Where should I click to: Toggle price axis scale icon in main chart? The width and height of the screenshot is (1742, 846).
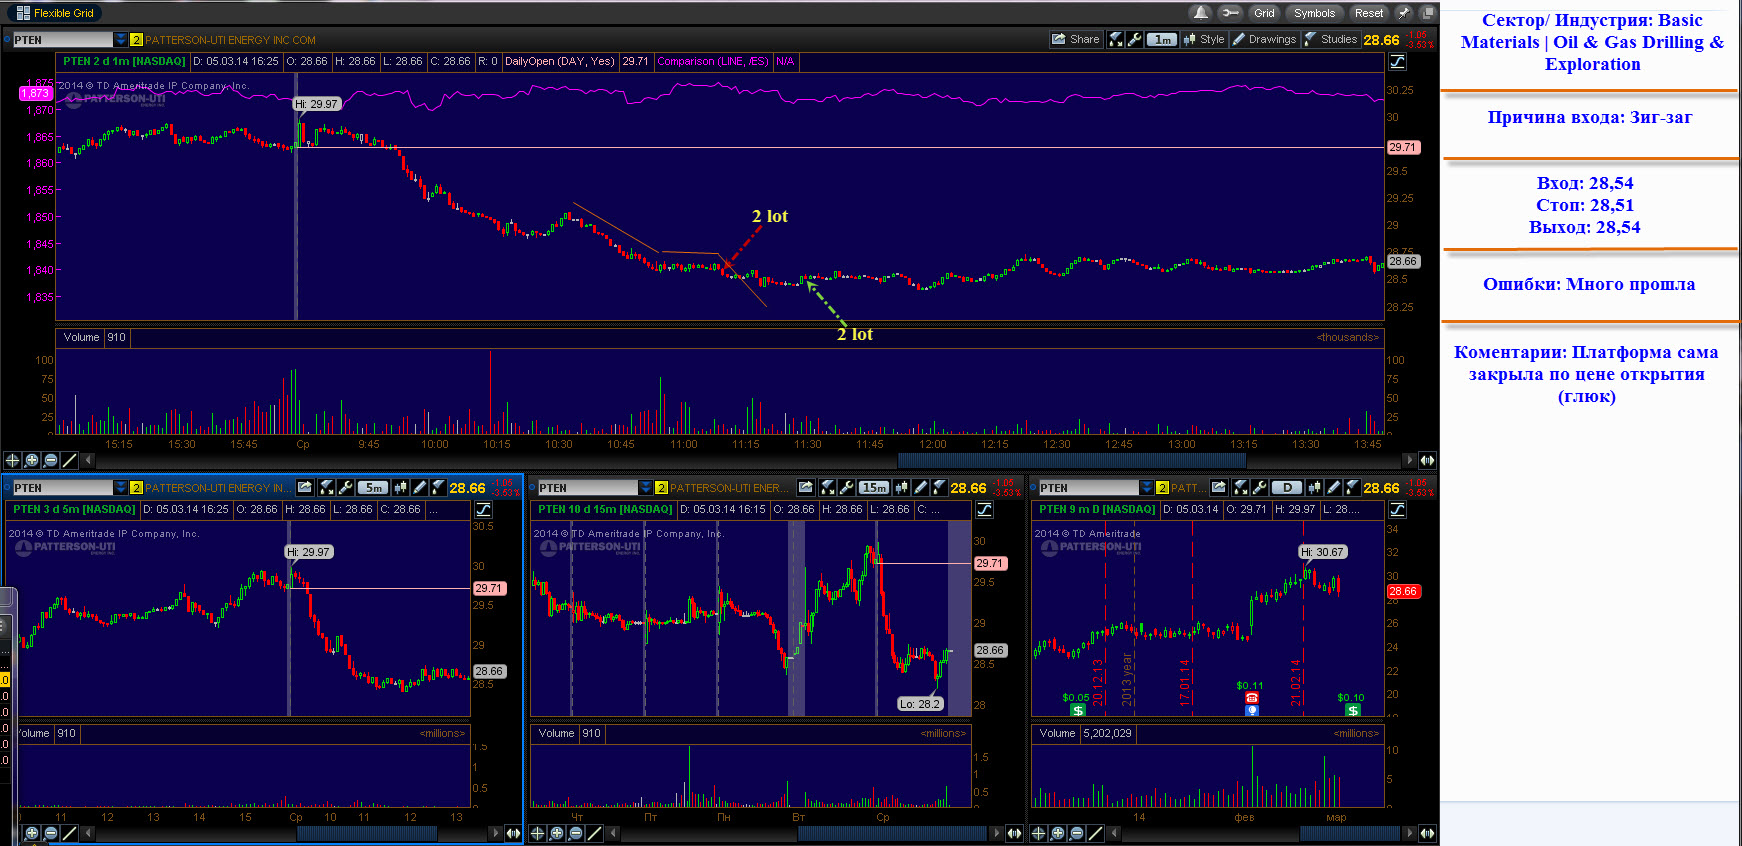click(1397, 62)
